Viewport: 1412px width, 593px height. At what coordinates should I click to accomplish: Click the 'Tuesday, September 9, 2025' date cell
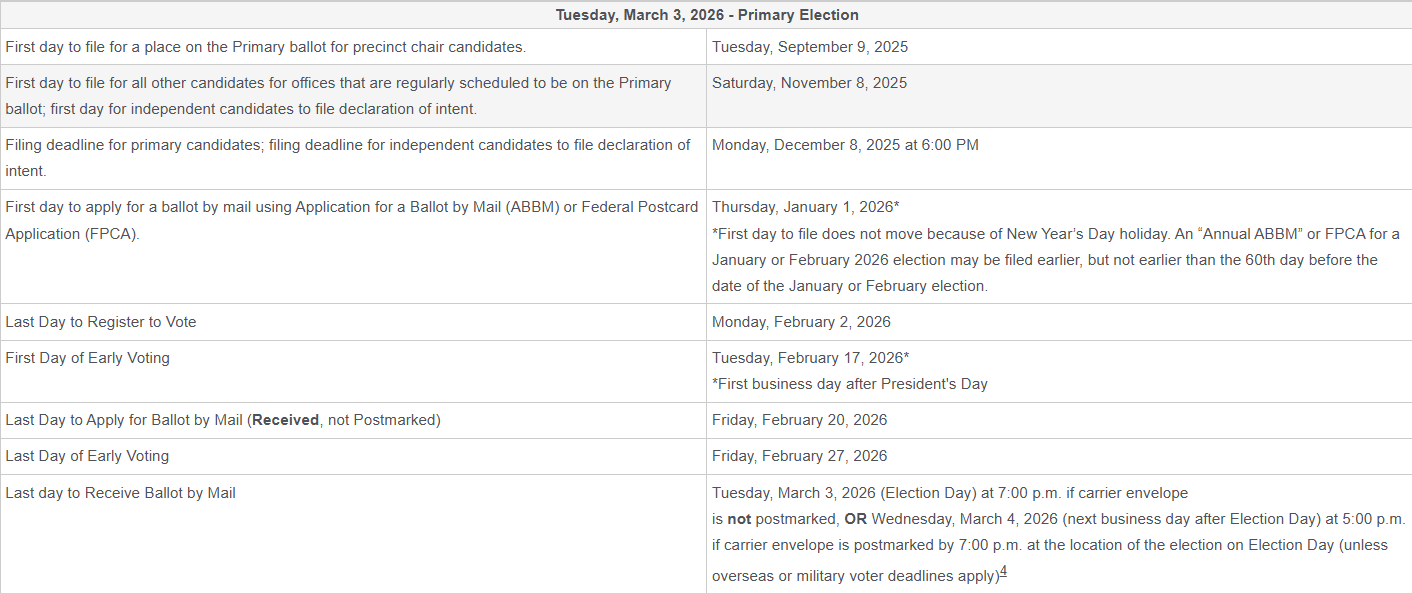[810, 47]
